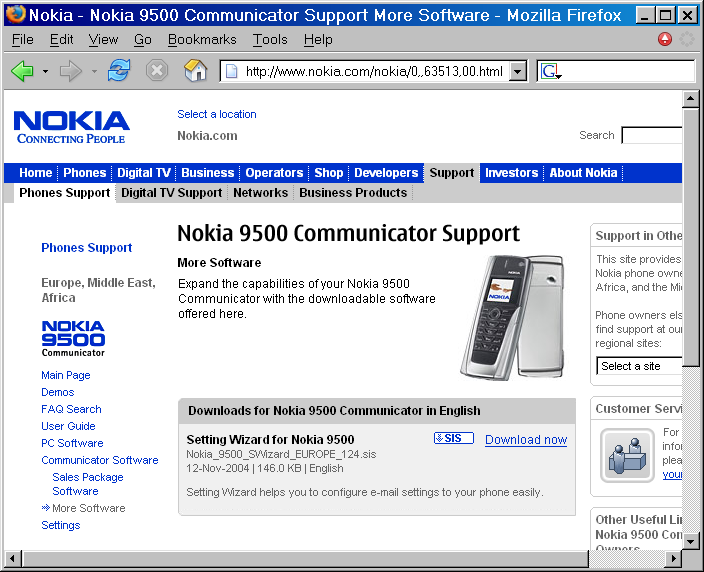Open the PC Software sidebar link

(x=72, y=444)
